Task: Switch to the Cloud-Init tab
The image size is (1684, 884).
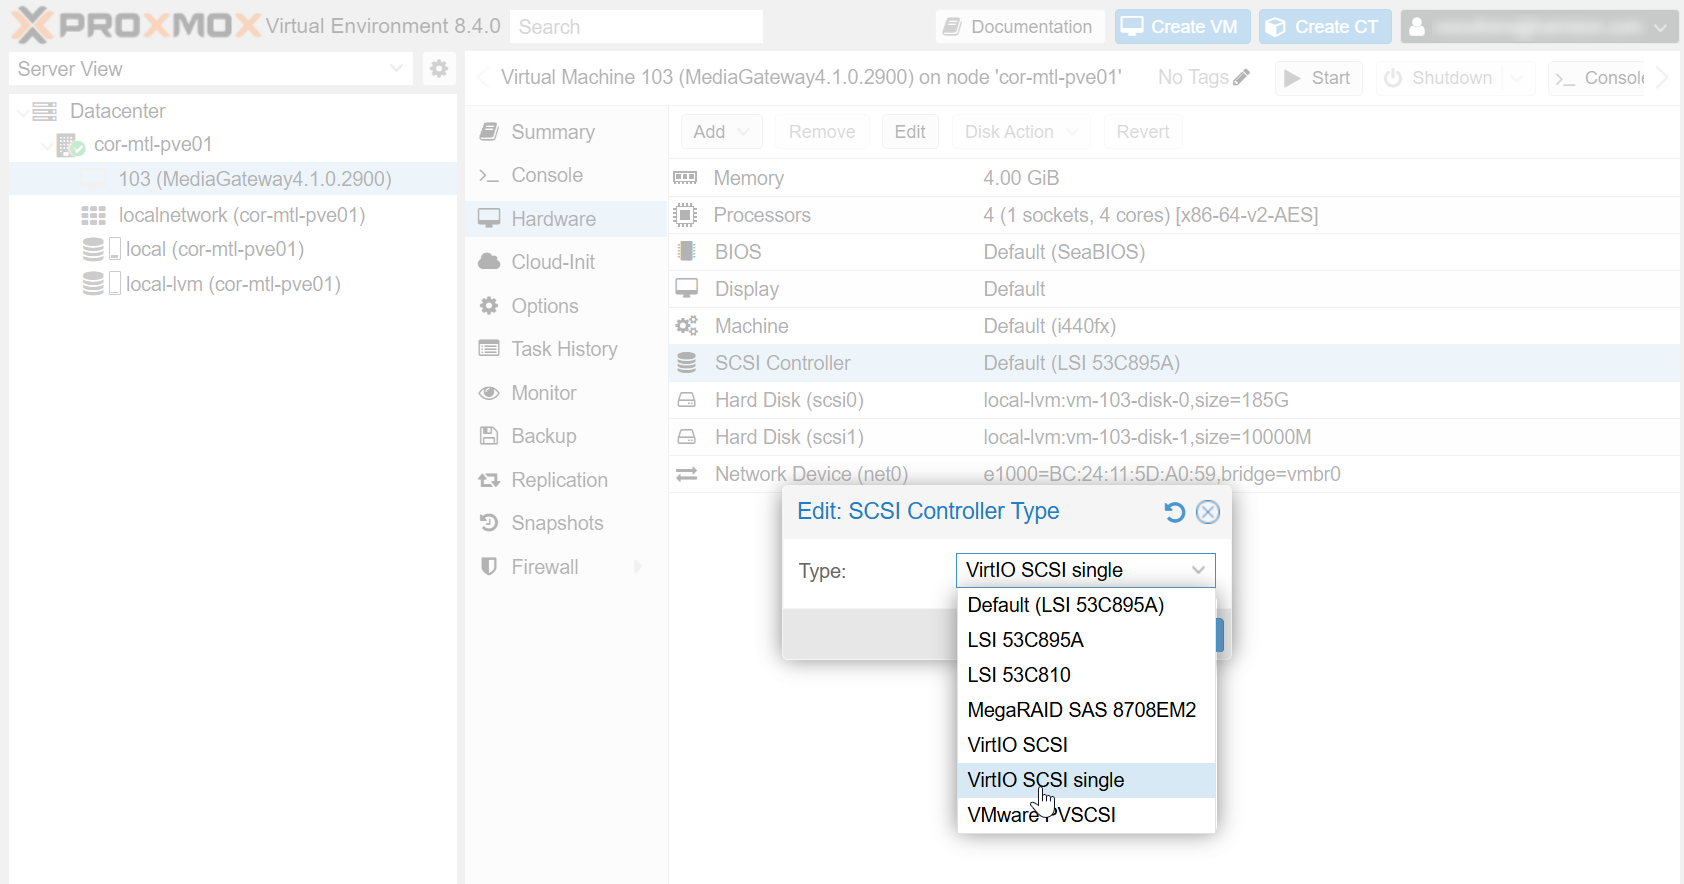Action: 553,262
